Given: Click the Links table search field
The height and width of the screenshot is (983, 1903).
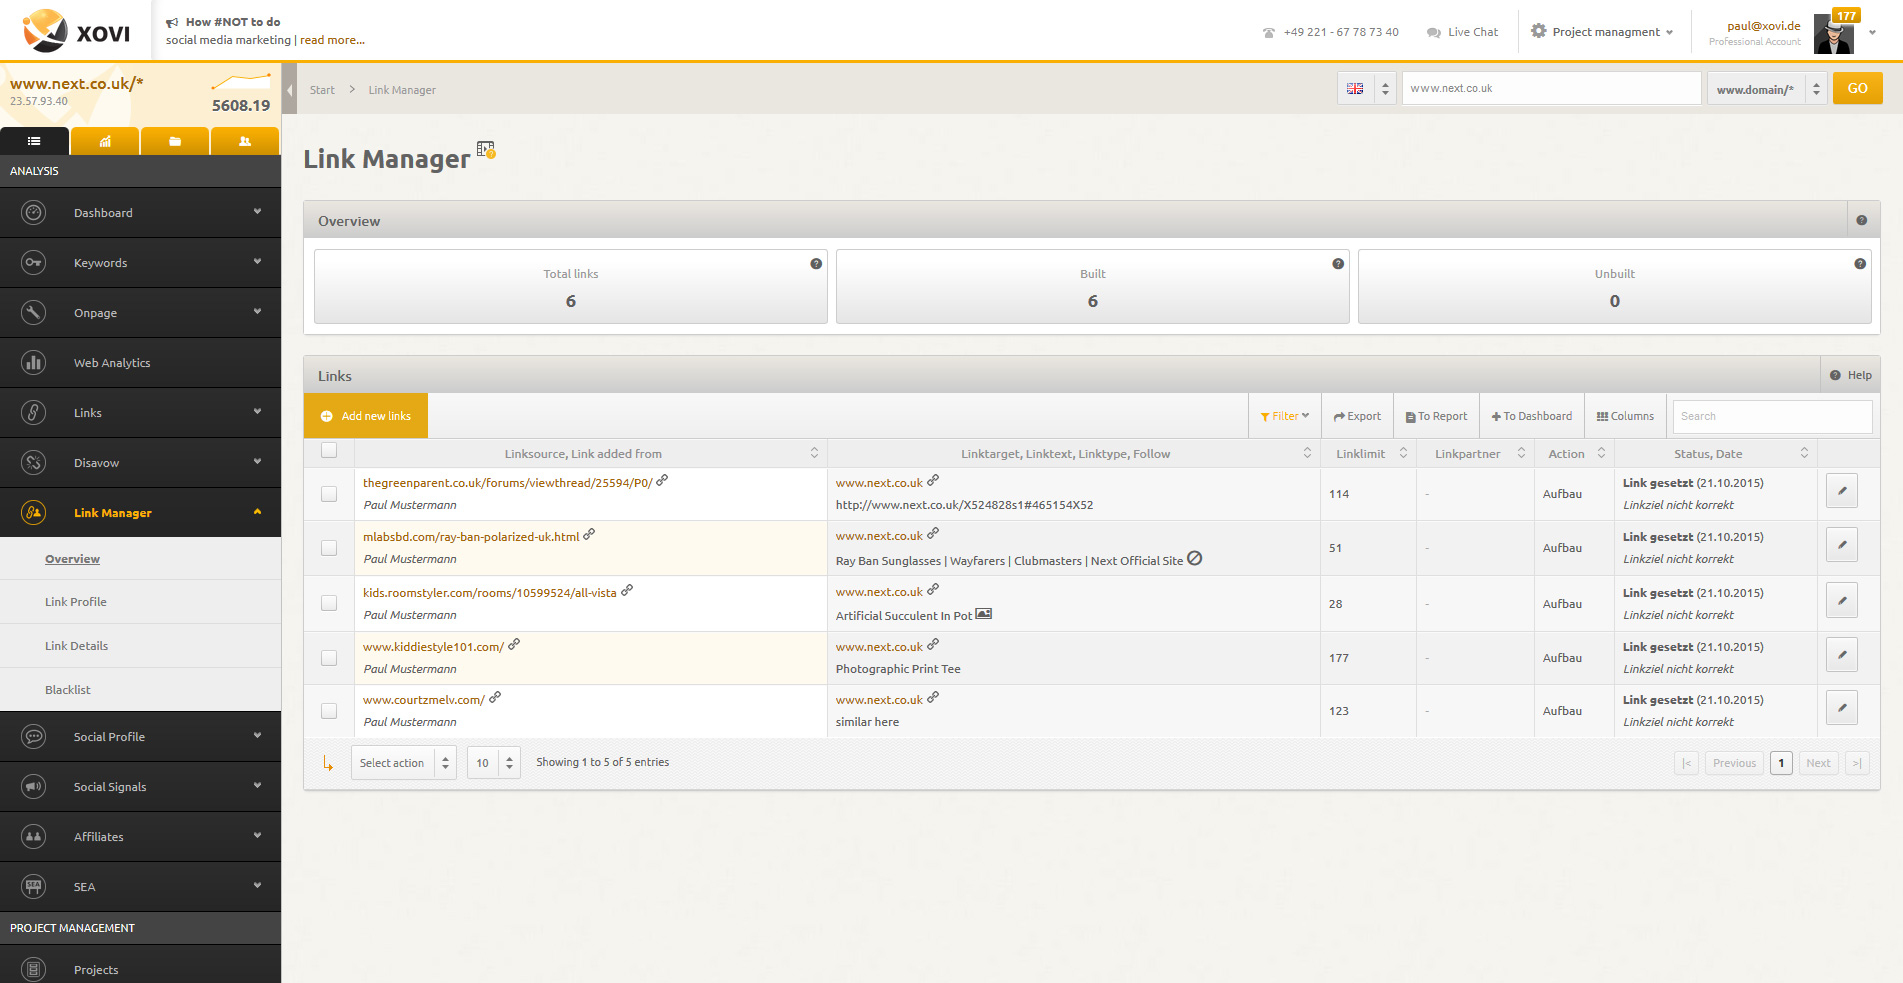Looking at the screenshot, I should pyautogui.click(x=1772, y=416).
